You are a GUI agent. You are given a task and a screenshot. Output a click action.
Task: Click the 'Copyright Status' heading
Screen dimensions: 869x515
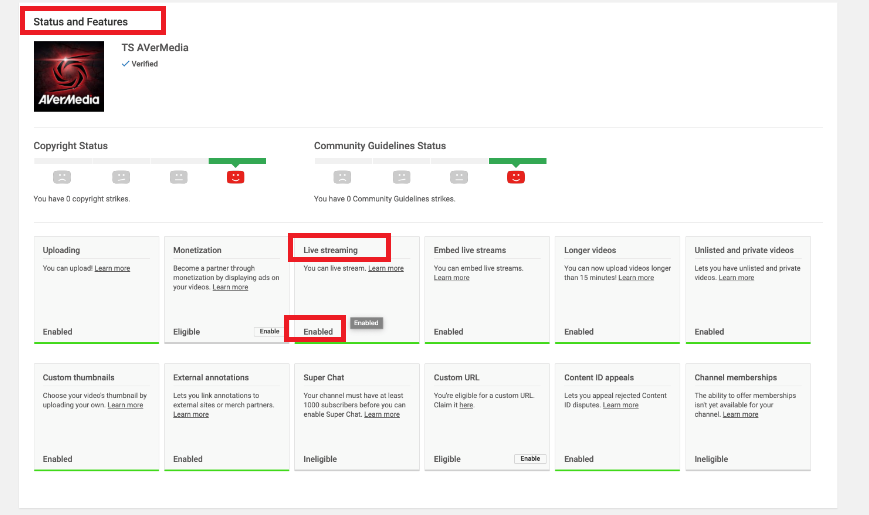[70, 146]
